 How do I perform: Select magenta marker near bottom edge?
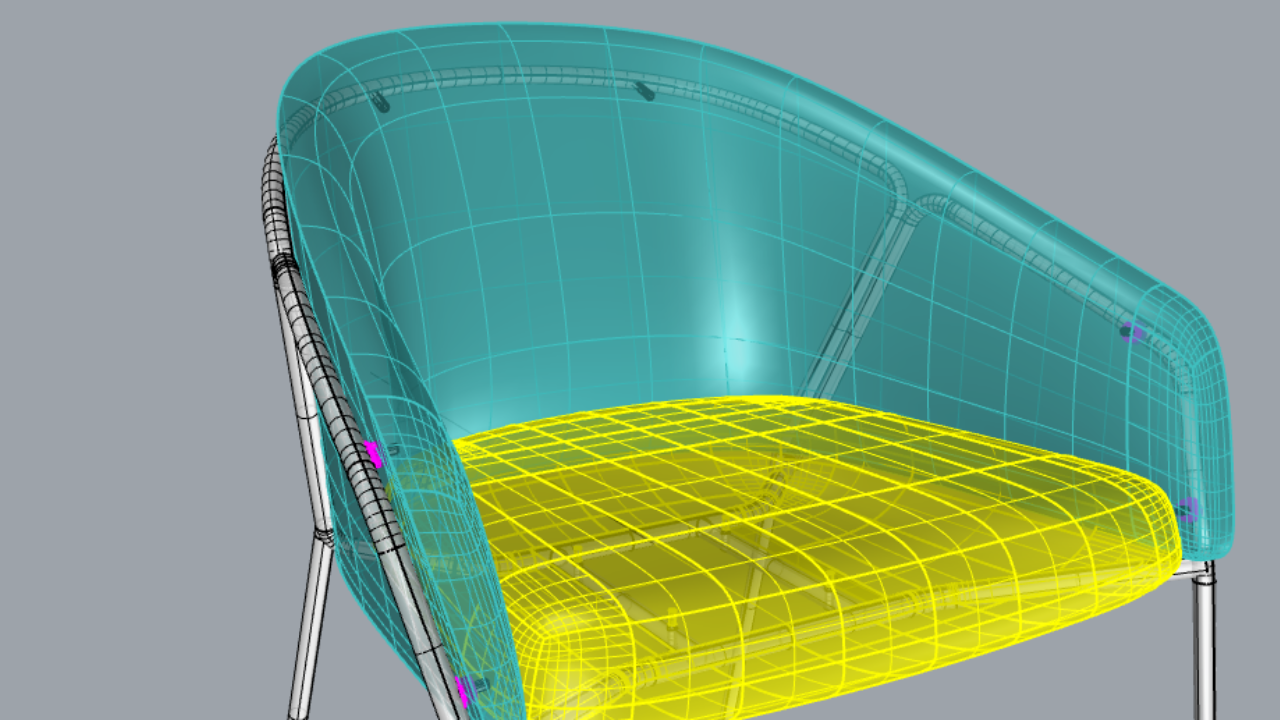coord(464,689)
